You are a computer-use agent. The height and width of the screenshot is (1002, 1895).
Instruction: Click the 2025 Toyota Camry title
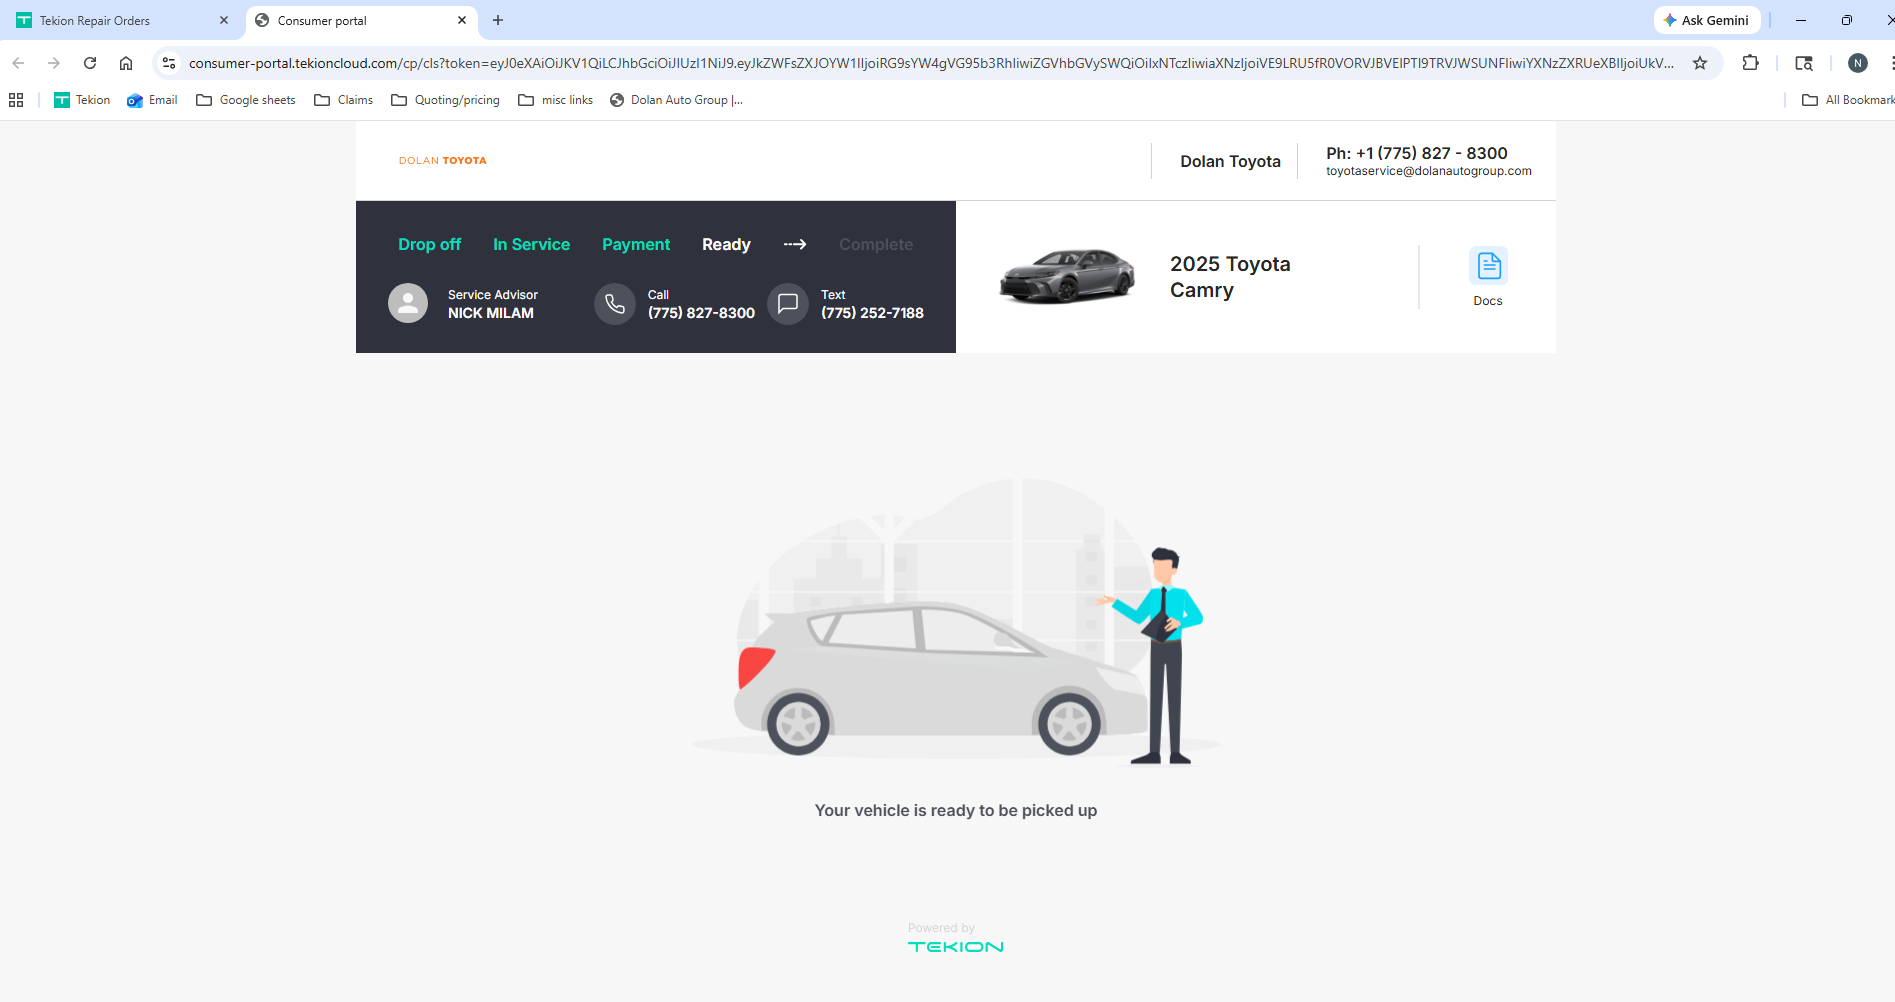[1230, 277]
